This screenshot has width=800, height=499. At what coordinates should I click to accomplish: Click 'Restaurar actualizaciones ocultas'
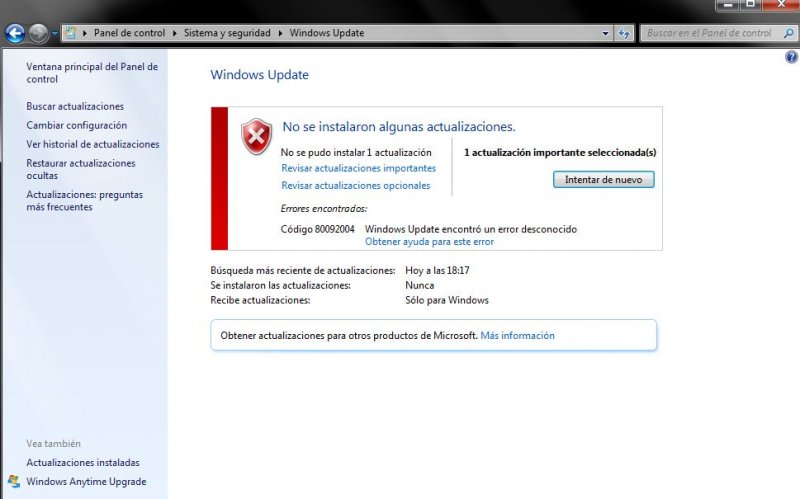81,169
